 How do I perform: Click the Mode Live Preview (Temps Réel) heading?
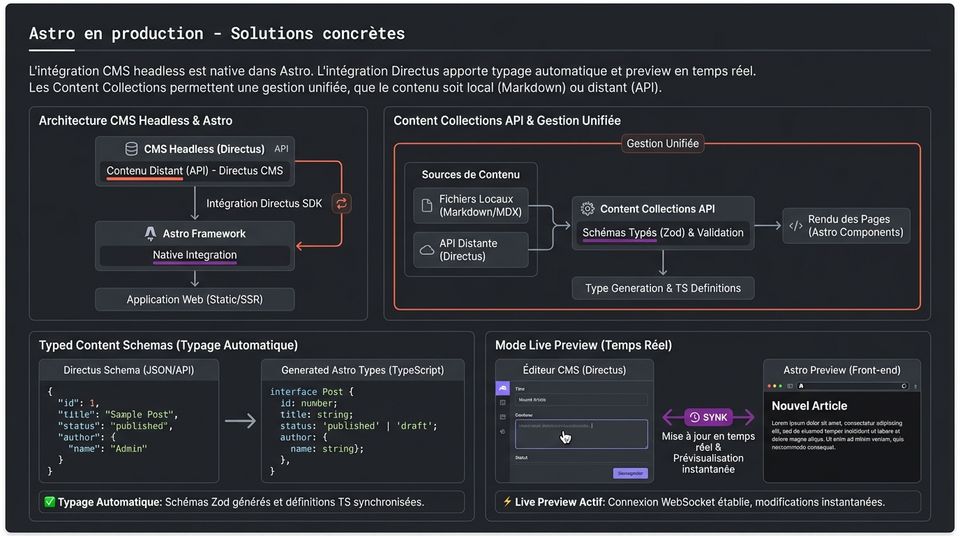583,345
